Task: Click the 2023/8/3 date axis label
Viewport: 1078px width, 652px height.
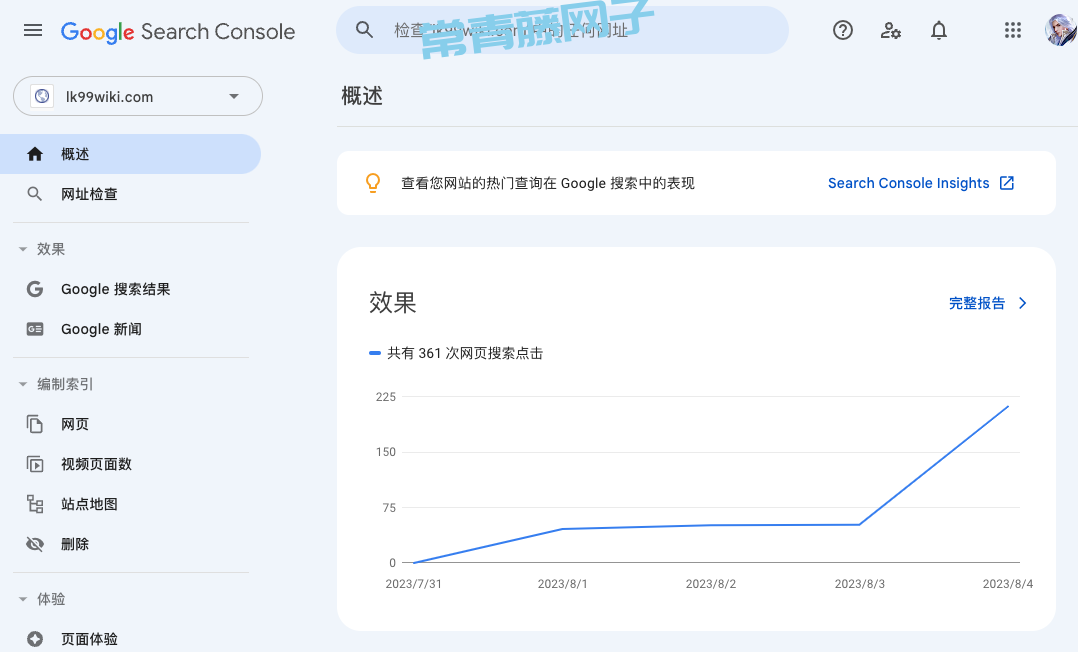Action: click(859, 584)
